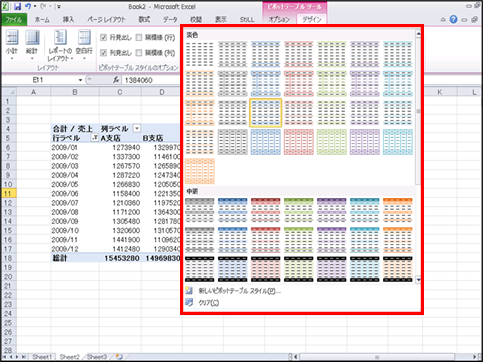
Task: Click the undo icon in title bar
Action: pos(28,6)
